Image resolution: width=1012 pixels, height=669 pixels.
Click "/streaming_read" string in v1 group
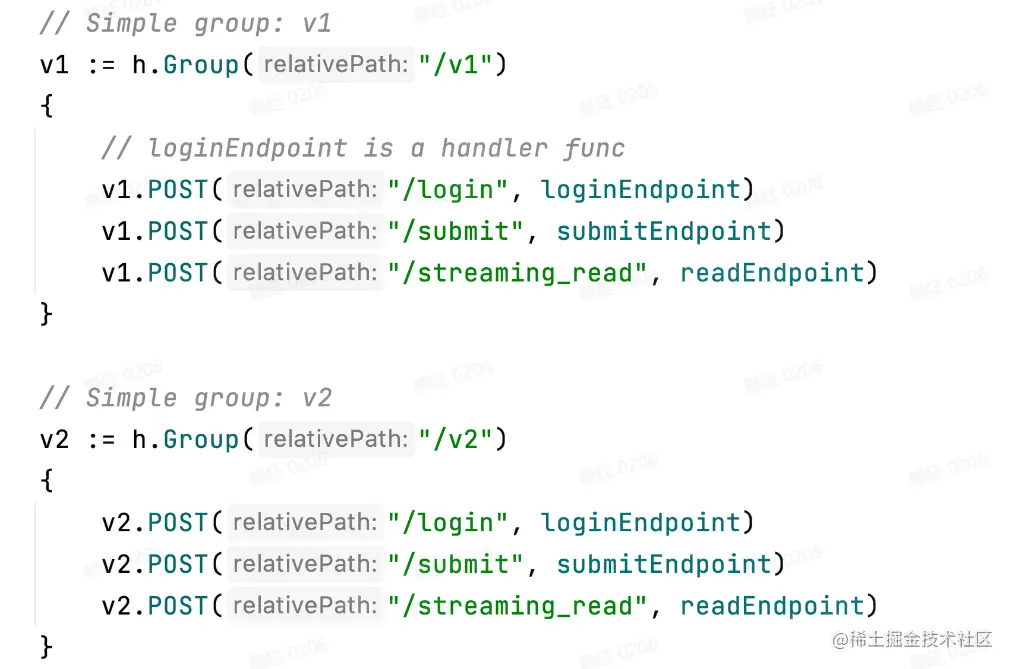[517, 272]
